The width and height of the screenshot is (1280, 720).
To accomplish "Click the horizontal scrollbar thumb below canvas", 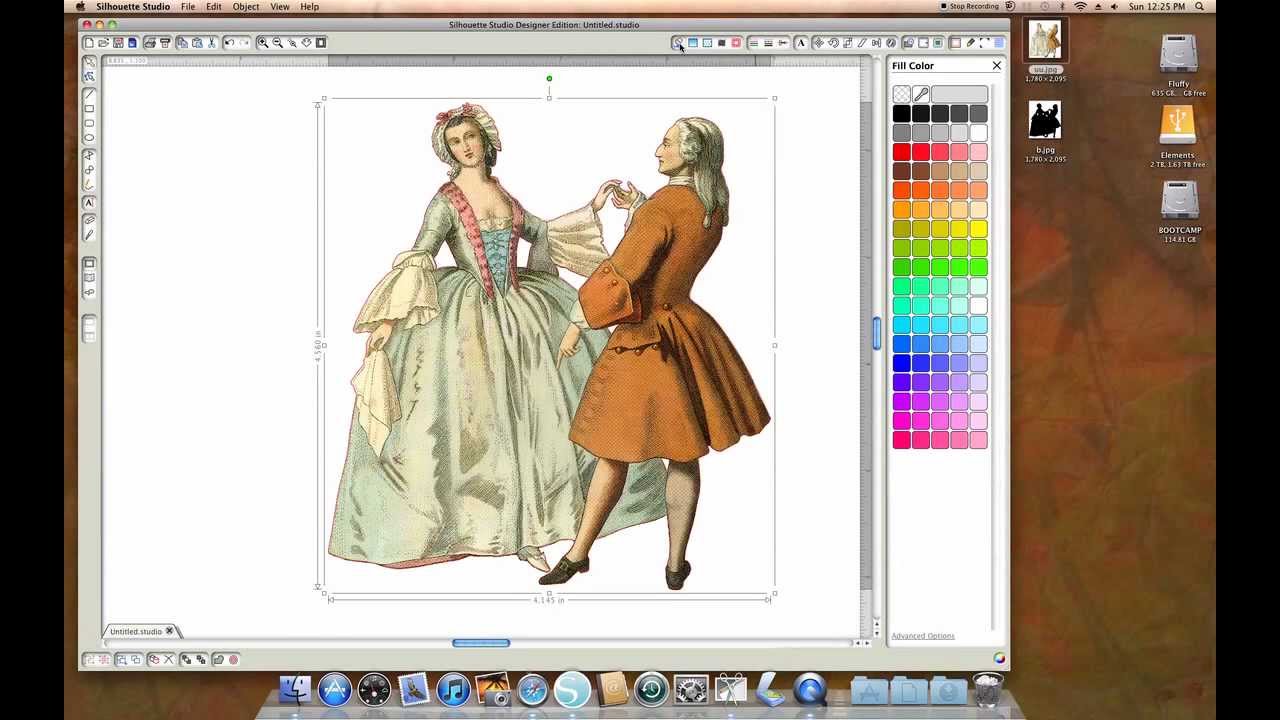I will (x=481, y=643).
